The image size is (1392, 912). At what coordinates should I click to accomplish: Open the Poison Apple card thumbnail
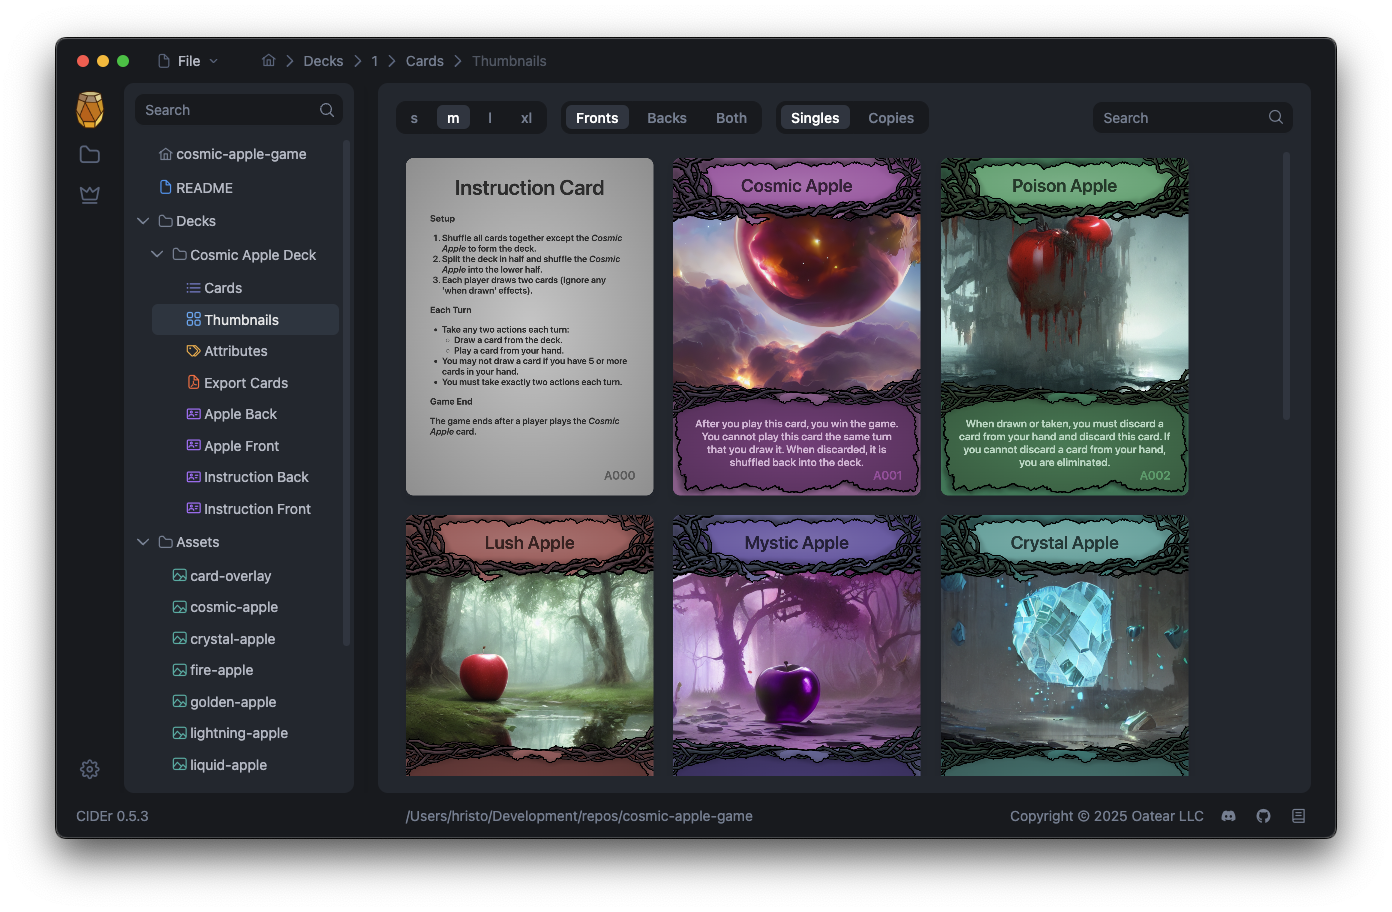pos(1064,326)
